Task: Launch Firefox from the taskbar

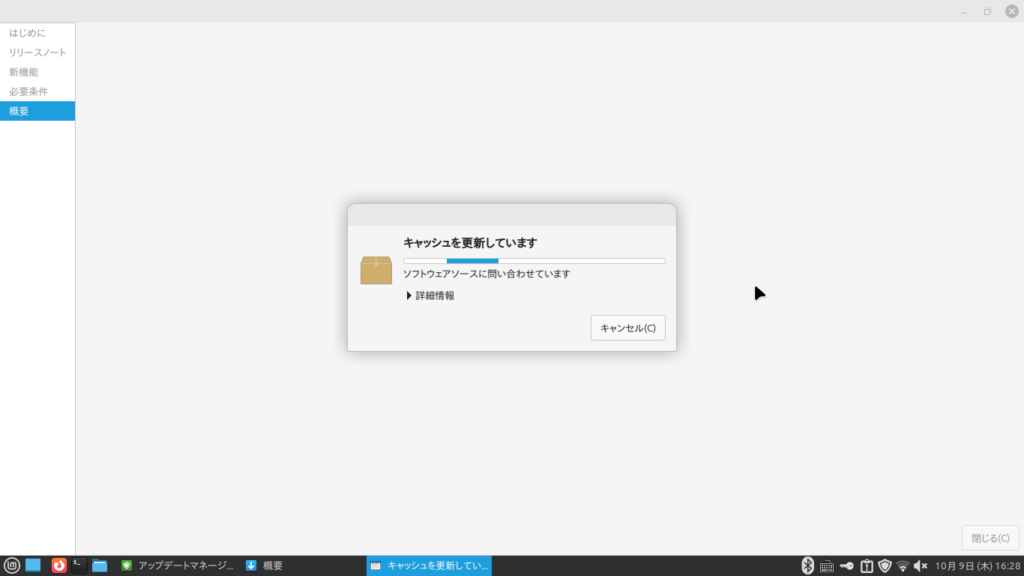Action: point(59,565)
